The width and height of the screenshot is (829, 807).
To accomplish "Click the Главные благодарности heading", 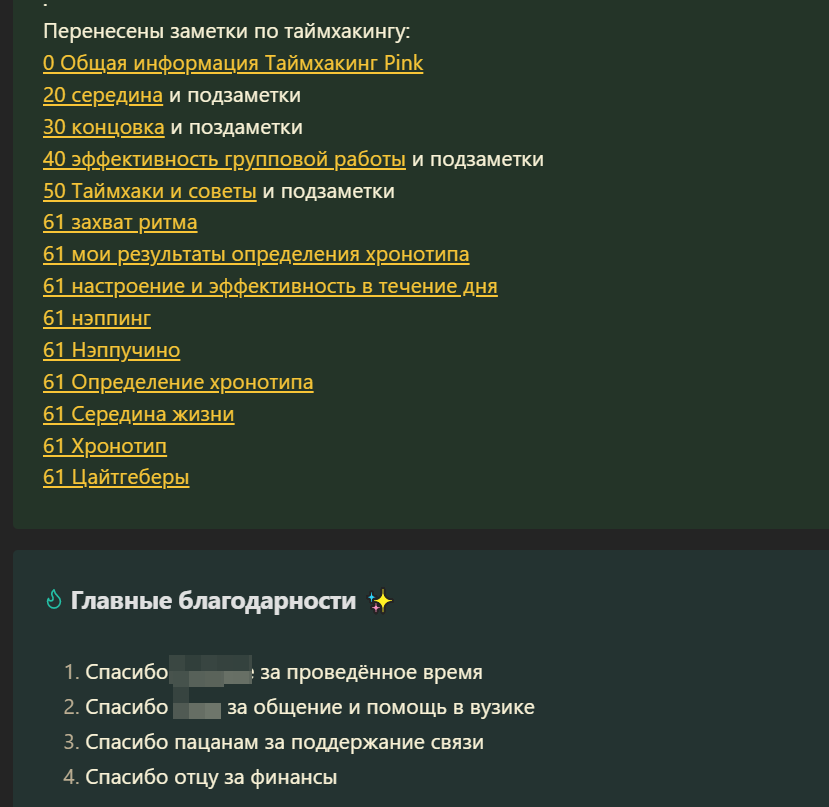I will coord(214,601).
